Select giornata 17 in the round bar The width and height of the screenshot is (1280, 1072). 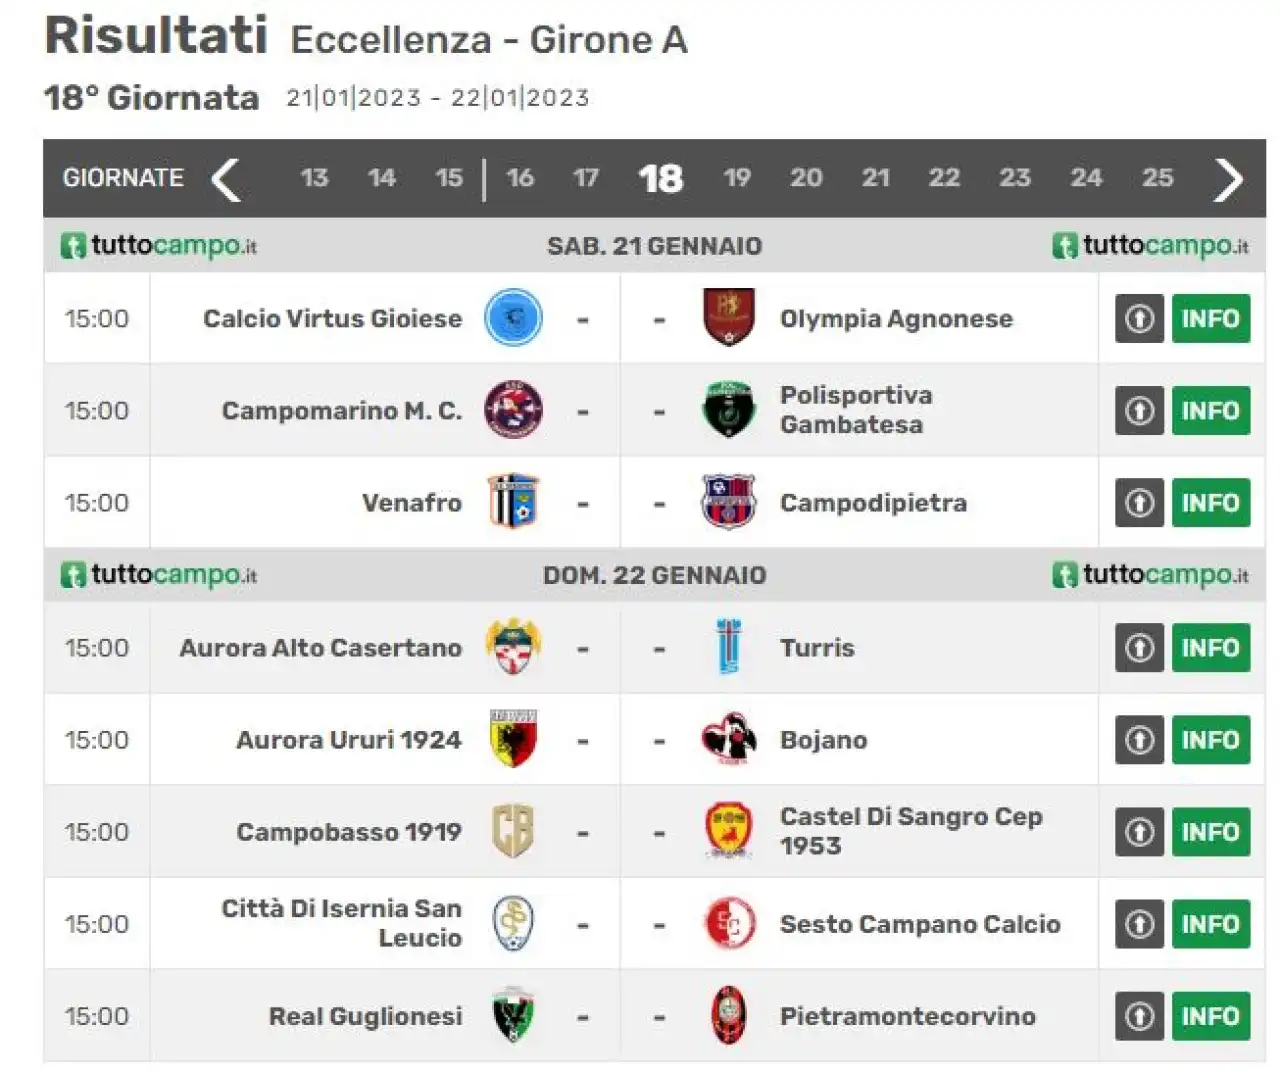point(586,178)
